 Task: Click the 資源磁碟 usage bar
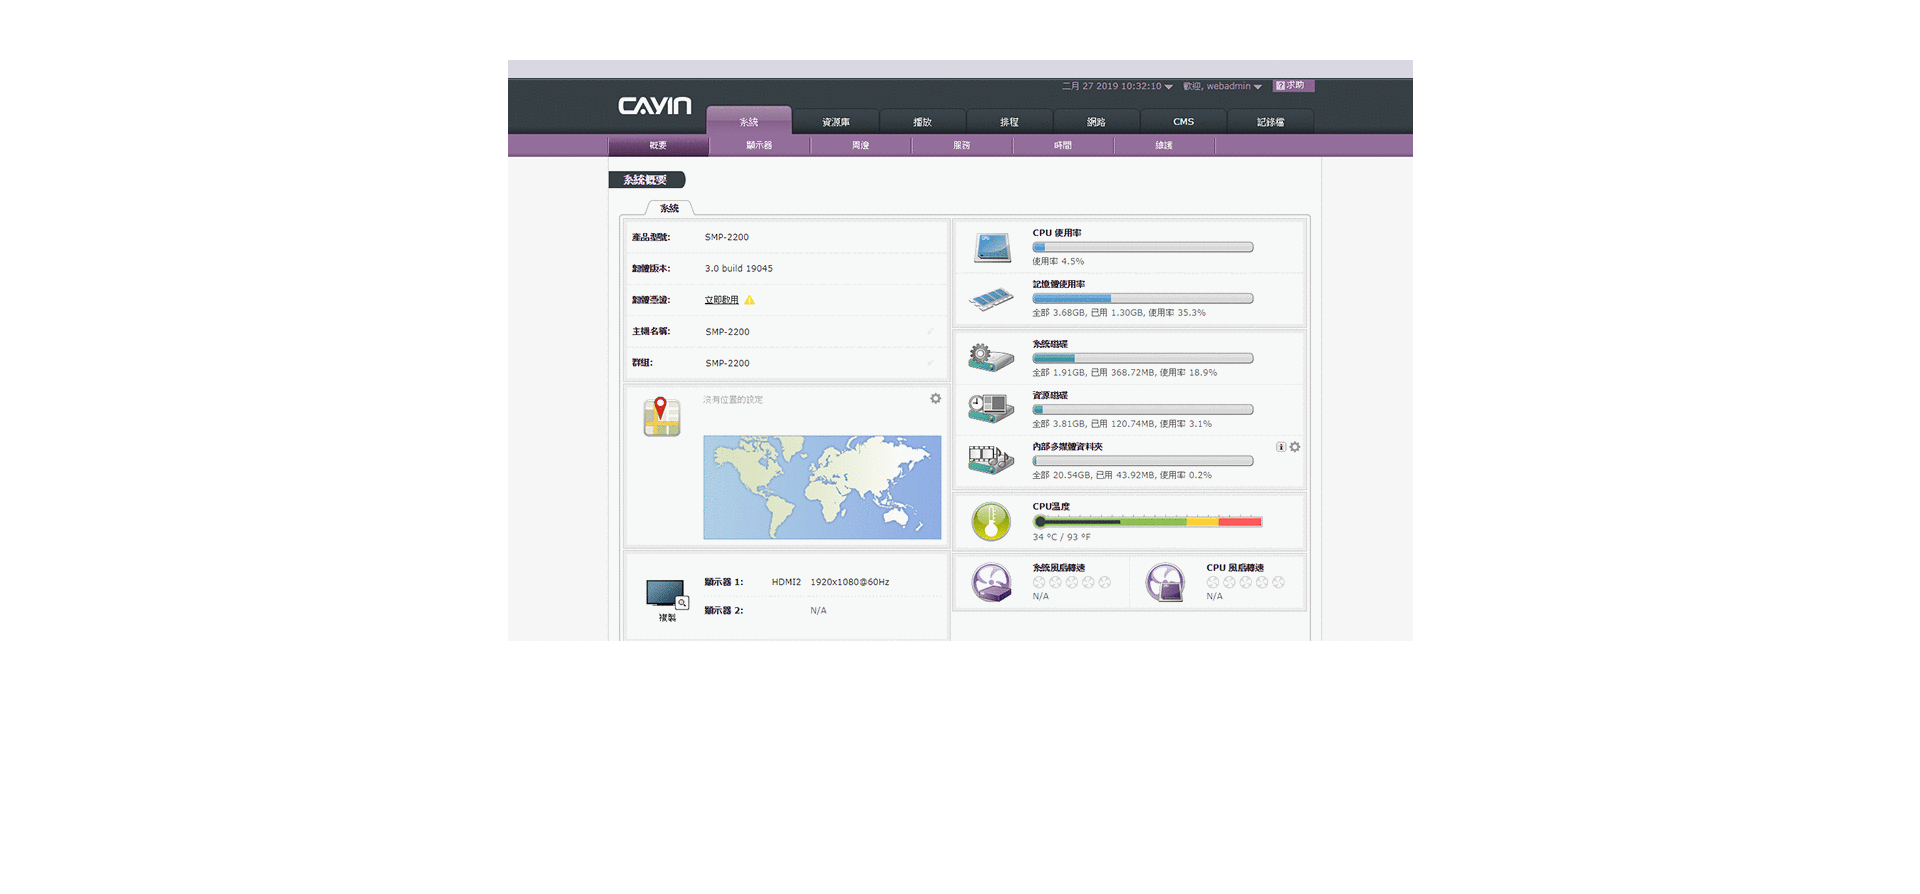click(1143, 409)
